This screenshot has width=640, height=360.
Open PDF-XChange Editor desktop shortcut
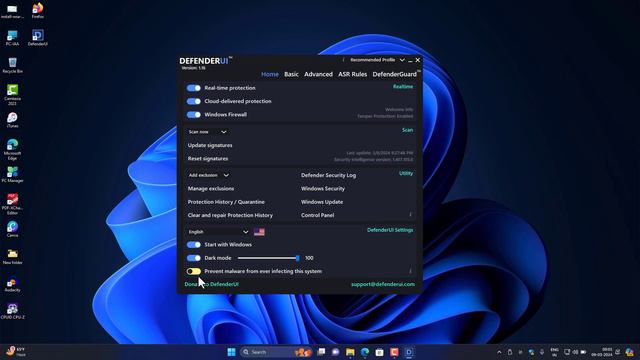click(x=12, y=204)
